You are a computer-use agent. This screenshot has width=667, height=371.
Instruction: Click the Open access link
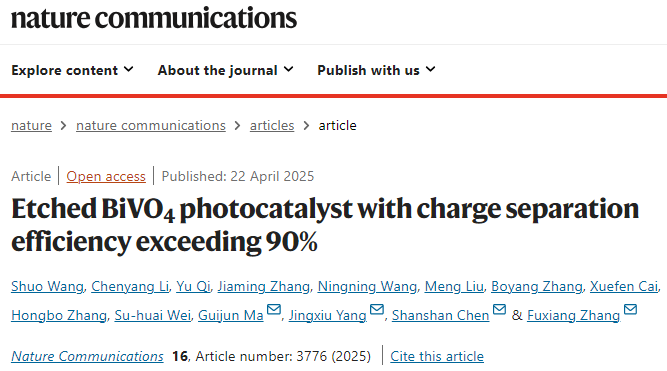point(106,176)
